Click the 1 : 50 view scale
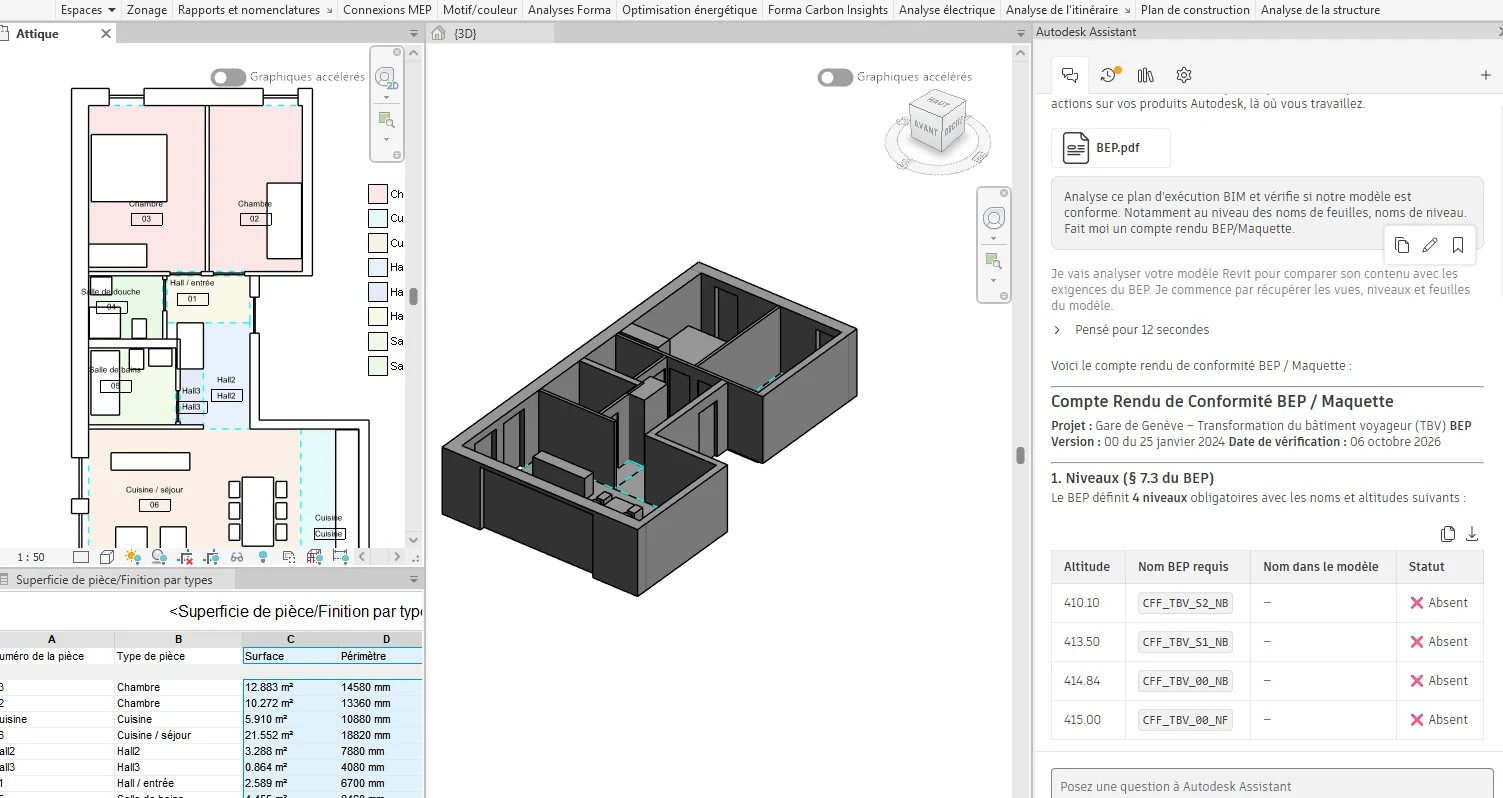 31,557
